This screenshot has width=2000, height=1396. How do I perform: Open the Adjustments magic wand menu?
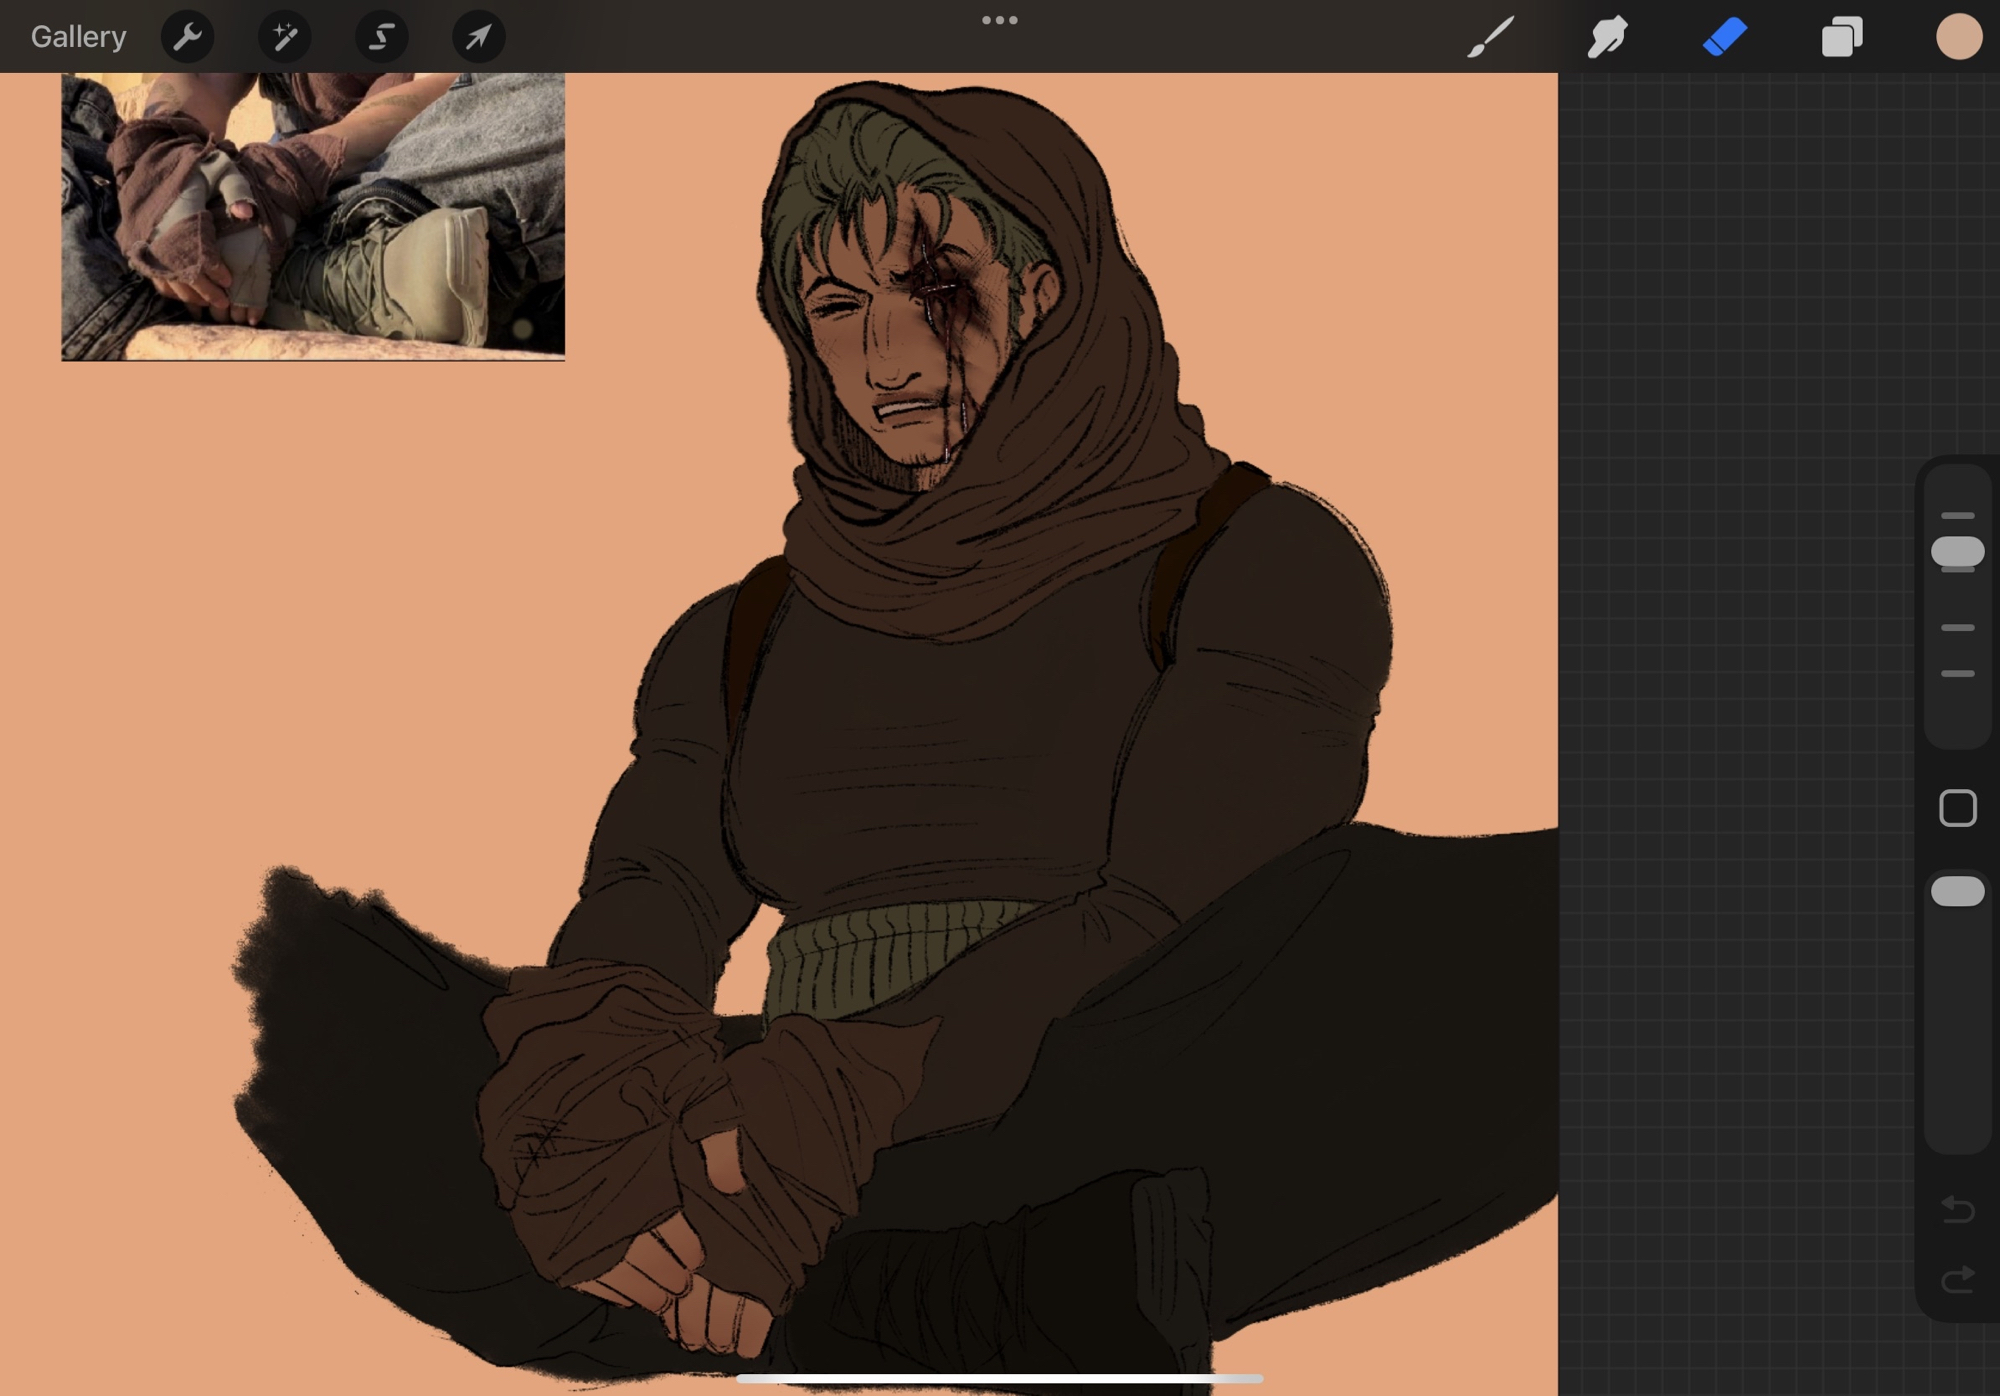pyautogui.click(x=284, y=37)
